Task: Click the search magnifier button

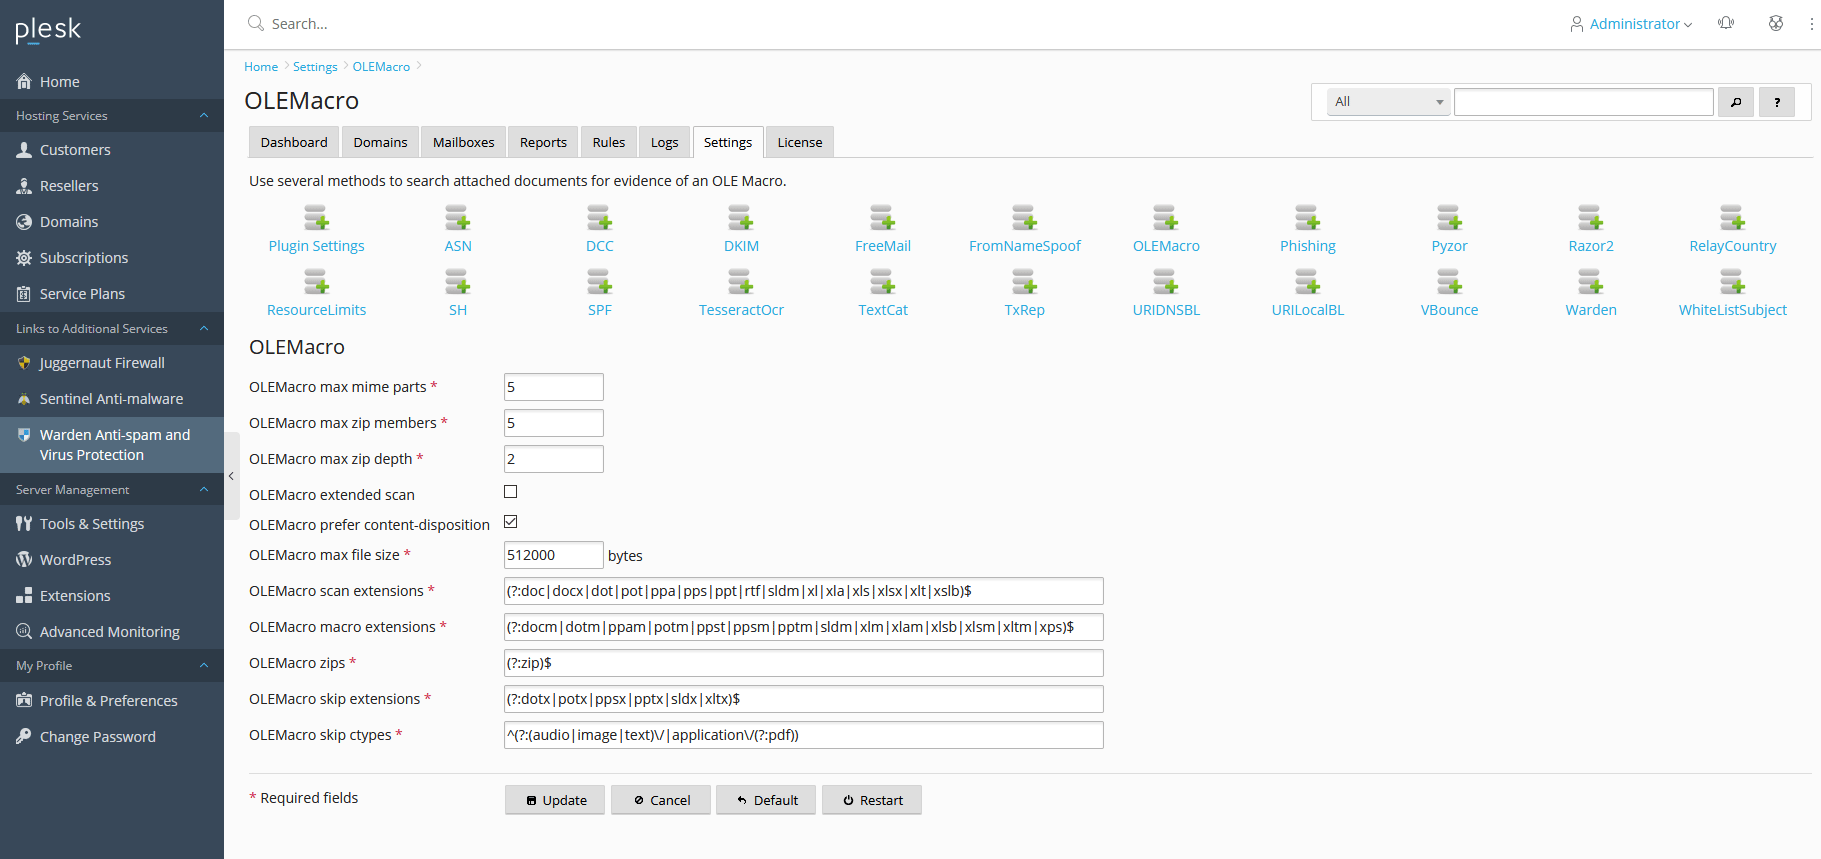Action: coord(1736,102)
